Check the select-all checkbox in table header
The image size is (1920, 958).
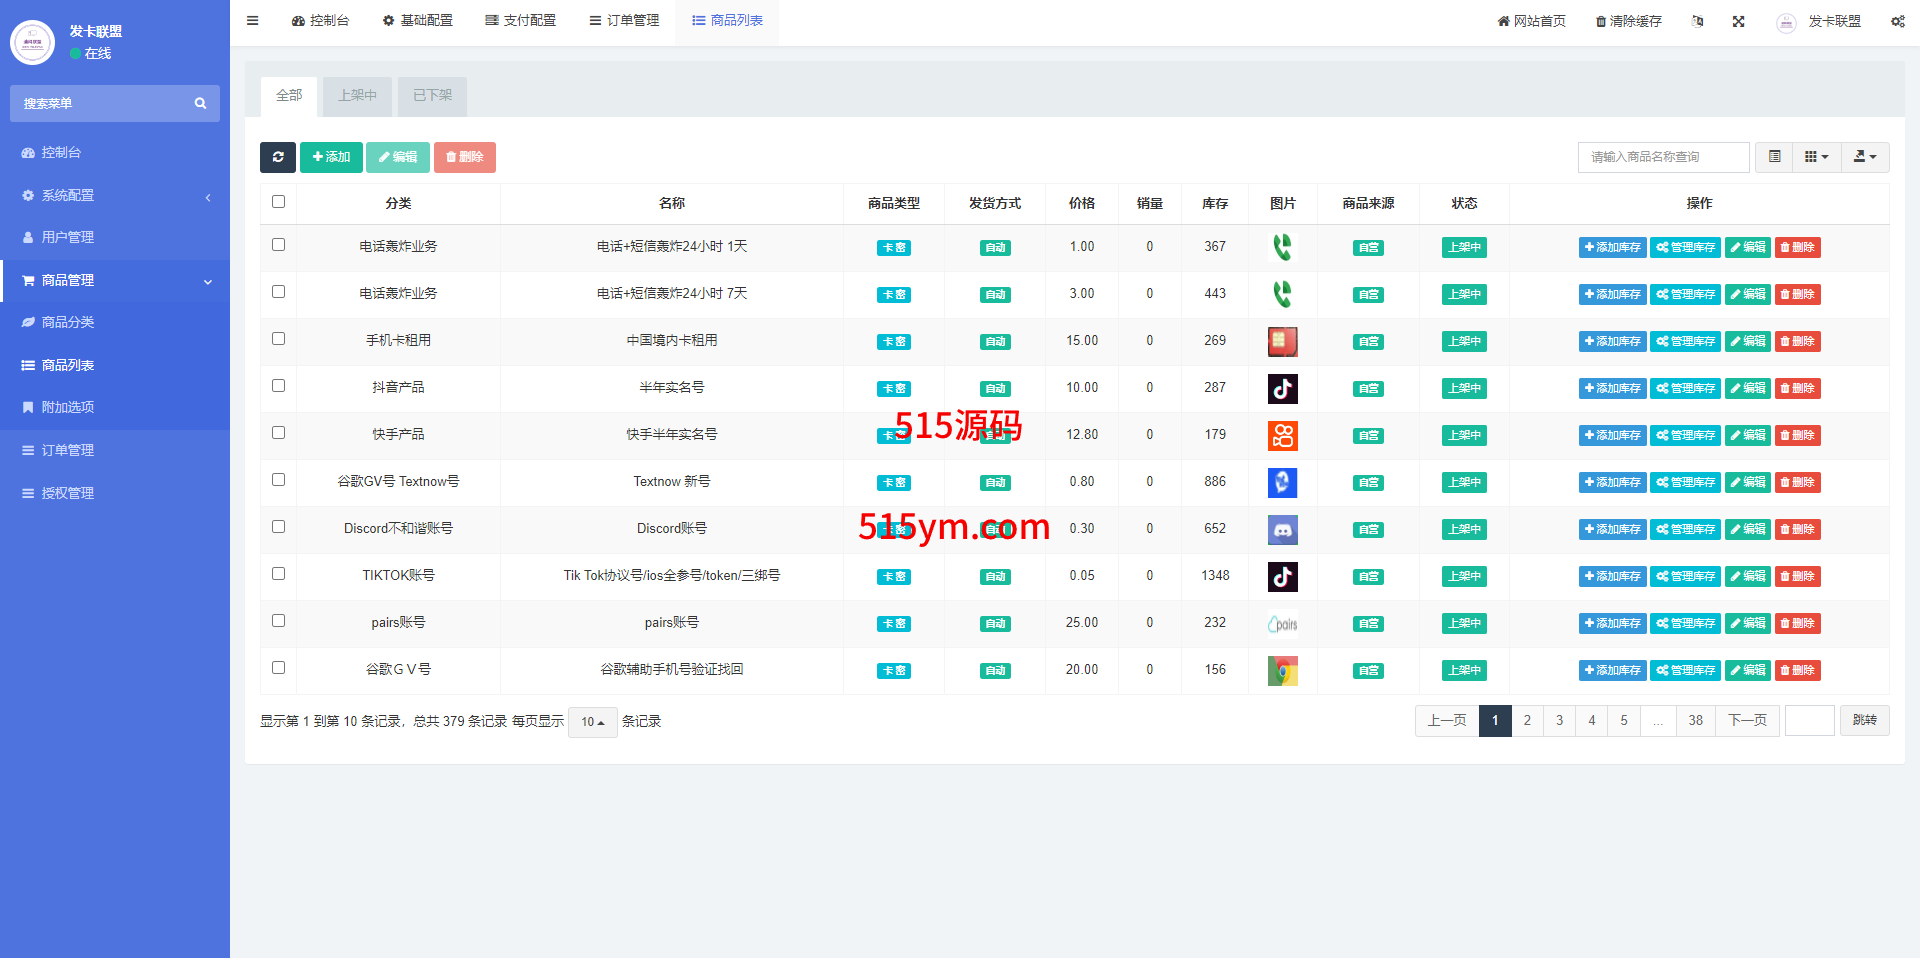point(279,202)
